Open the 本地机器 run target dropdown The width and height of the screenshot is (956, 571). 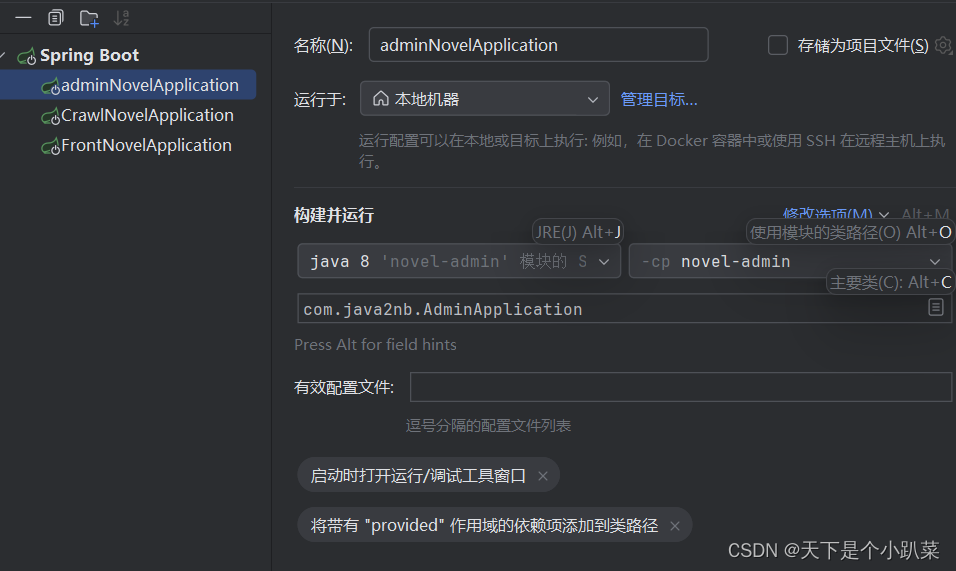click(485, 99)
